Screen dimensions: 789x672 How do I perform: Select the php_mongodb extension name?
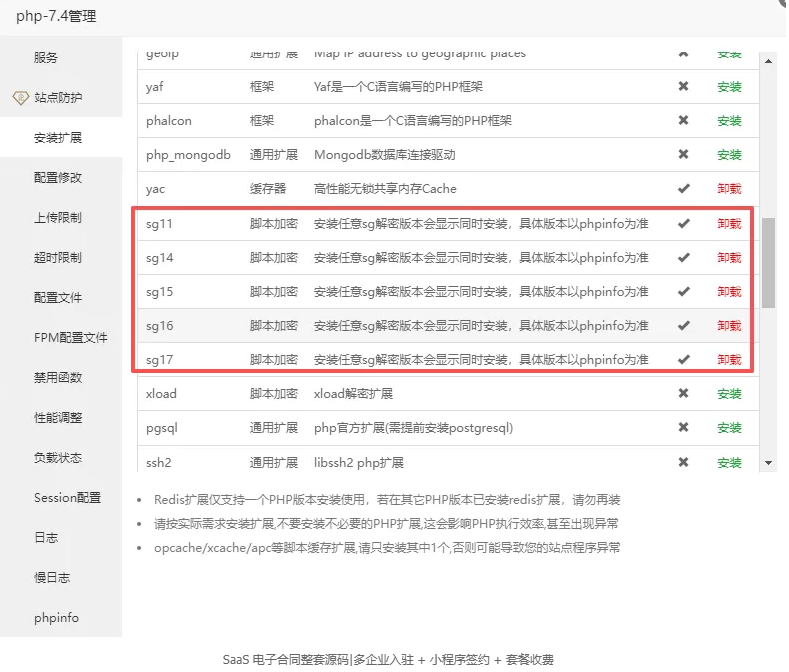point(188,155)
